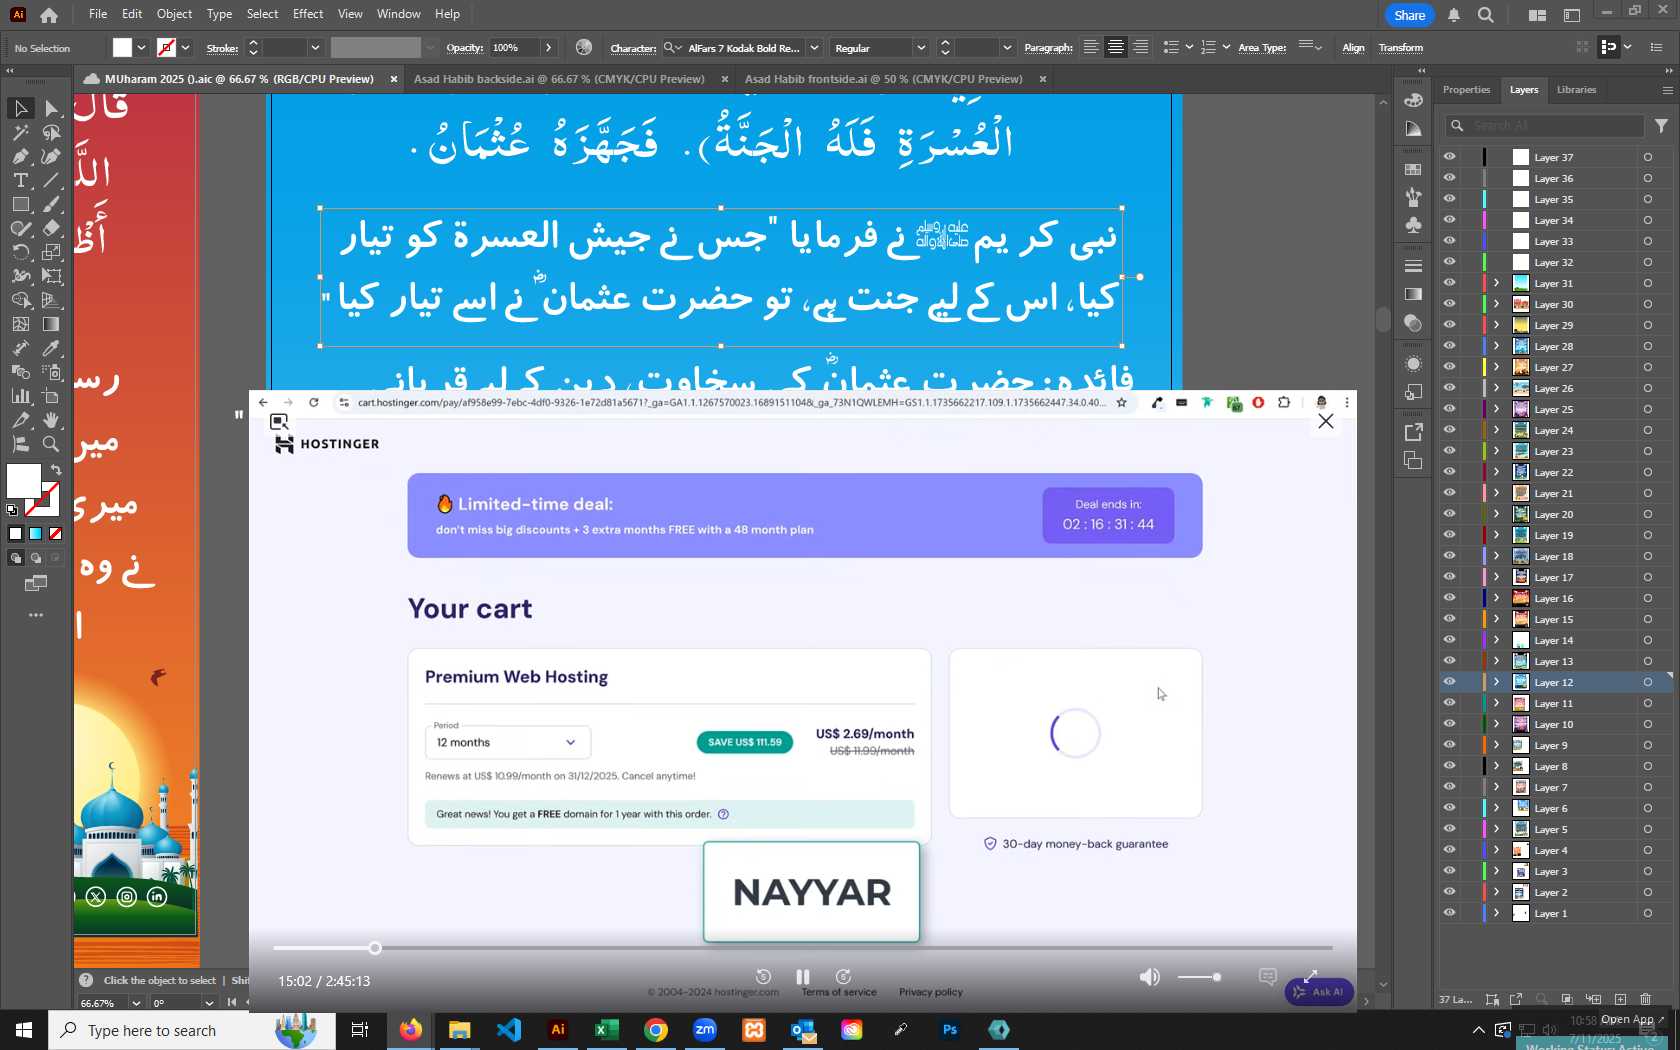Delete selected layer with trash icon
The height and width of the screenshot is (1050, 1680).
point(1646,999)
